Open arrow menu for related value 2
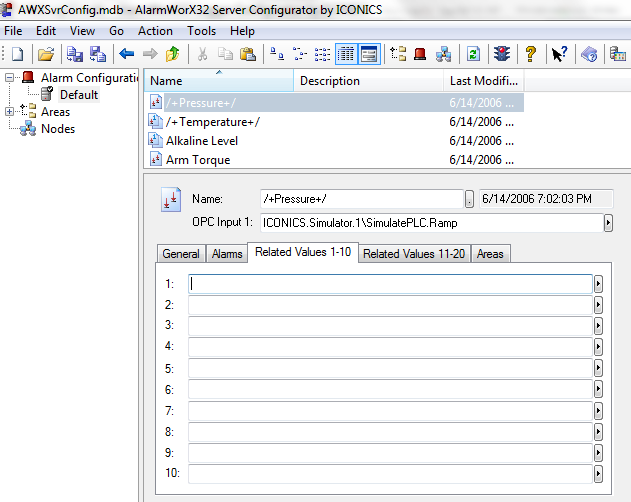The height and width of the screenshot is (502, 631). coord(598,305)
